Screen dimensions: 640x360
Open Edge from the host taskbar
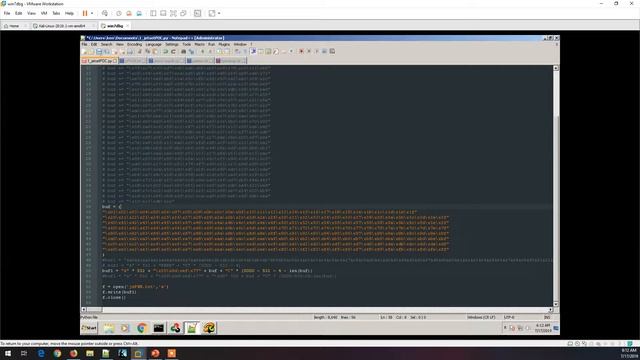coord(41,353)
